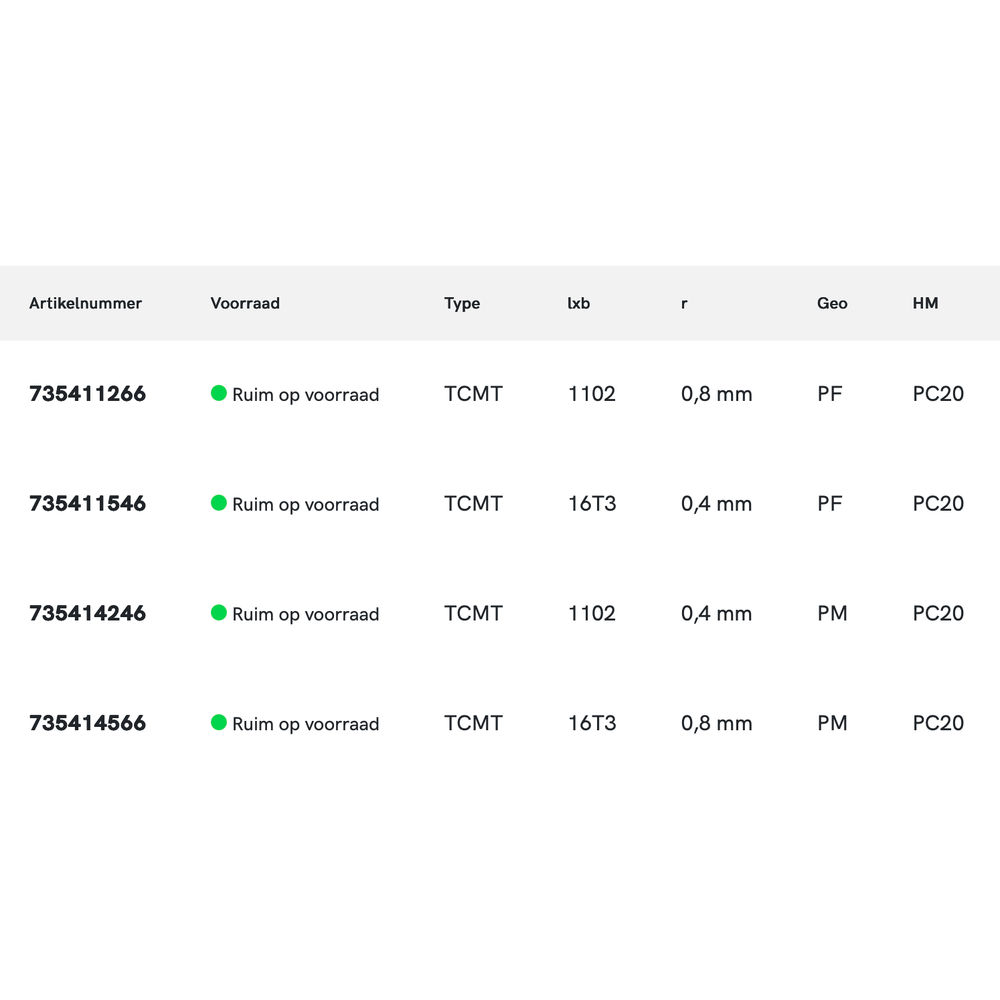The image size is (1000, 1000).
Task: Sort by Voorraad column header
Action: [x=245, y=303]
